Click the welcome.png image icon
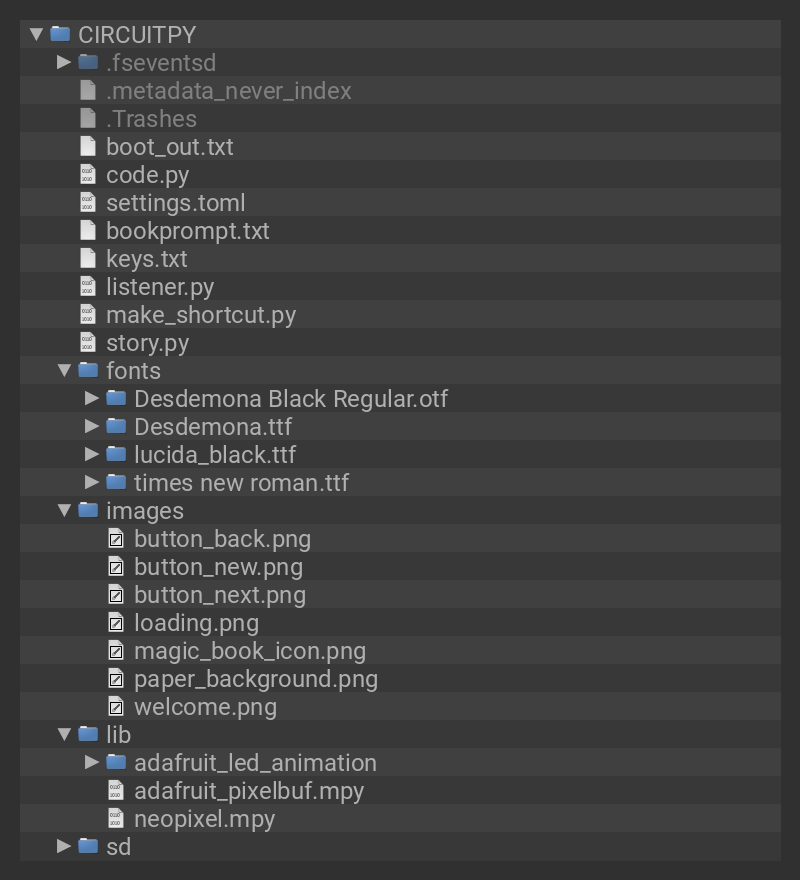The image size is (800, 880). pos(116,706)
